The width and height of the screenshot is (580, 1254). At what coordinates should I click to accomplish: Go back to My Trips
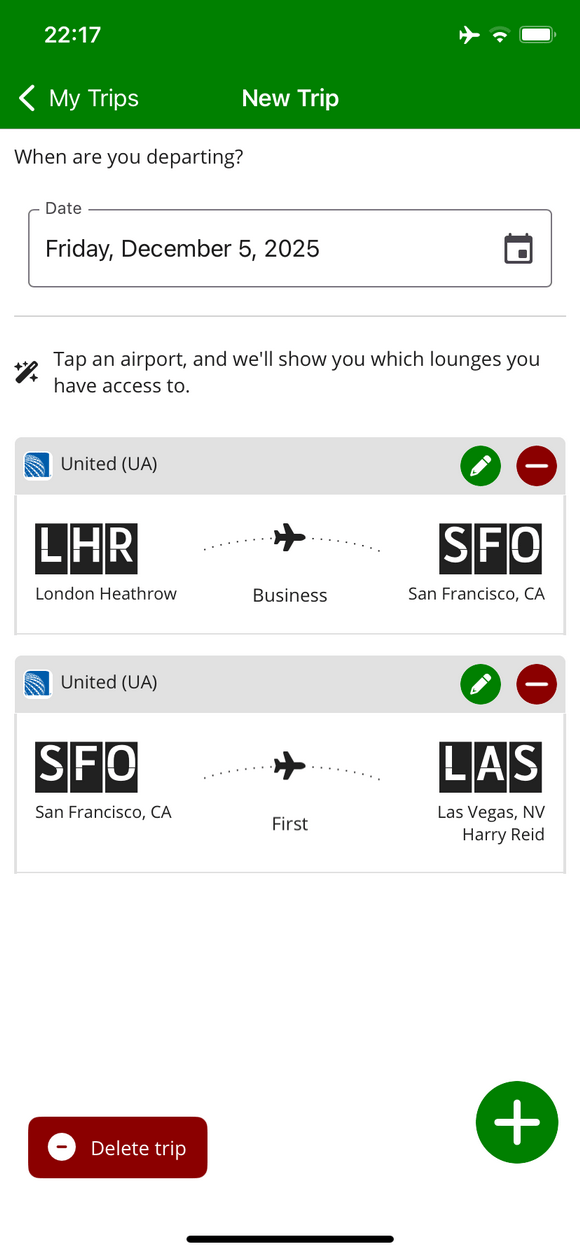click(x=77, y=98)
